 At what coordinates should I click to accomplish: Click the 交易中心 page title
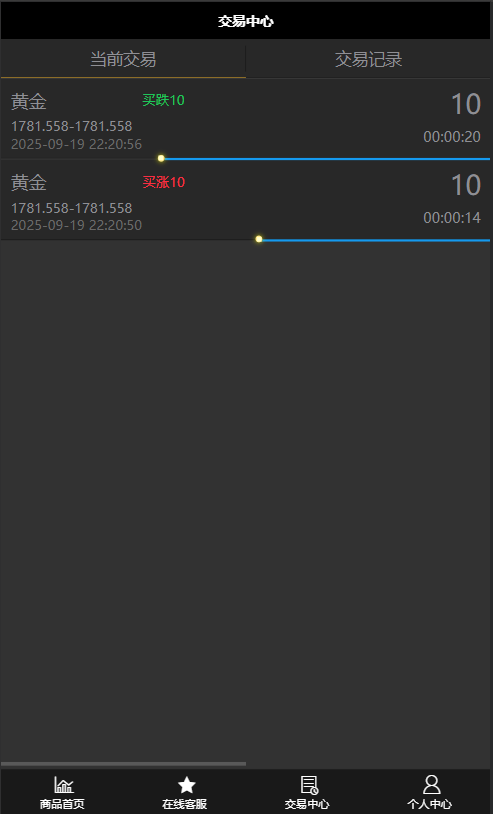point(245,21)
